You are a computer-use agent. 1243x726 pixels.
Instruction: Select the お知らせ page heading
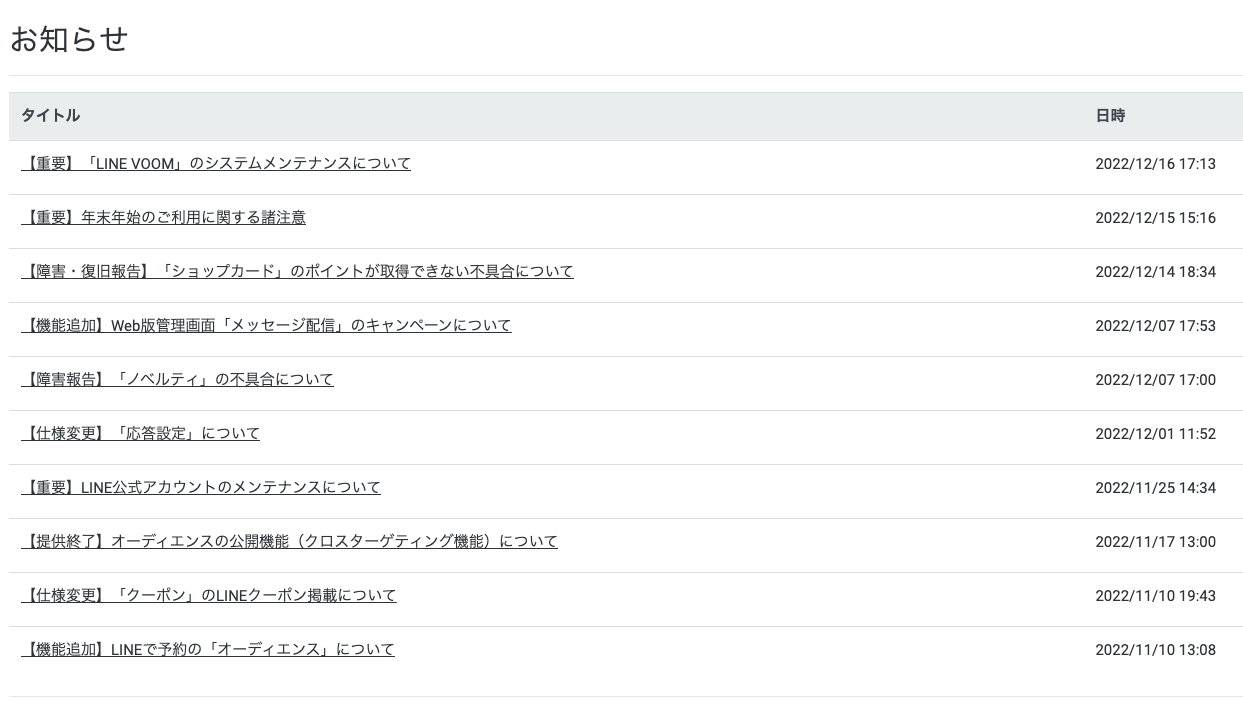68,39
